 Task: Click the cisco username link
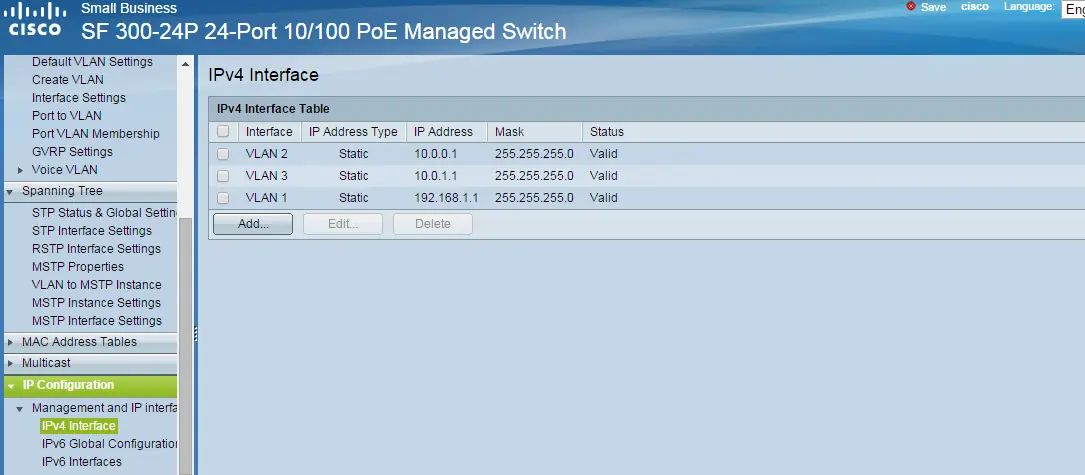point(975,6)
